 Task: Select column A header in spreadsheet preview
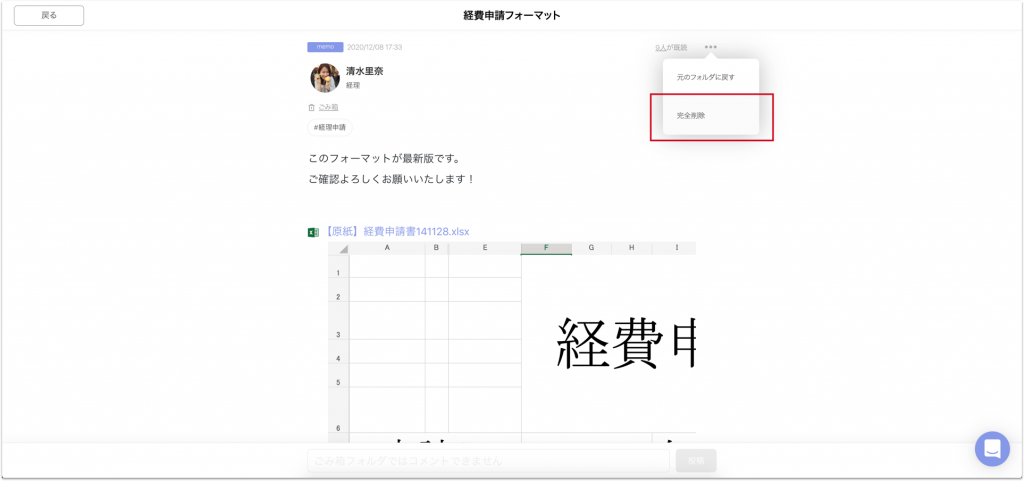click(387, 248)
